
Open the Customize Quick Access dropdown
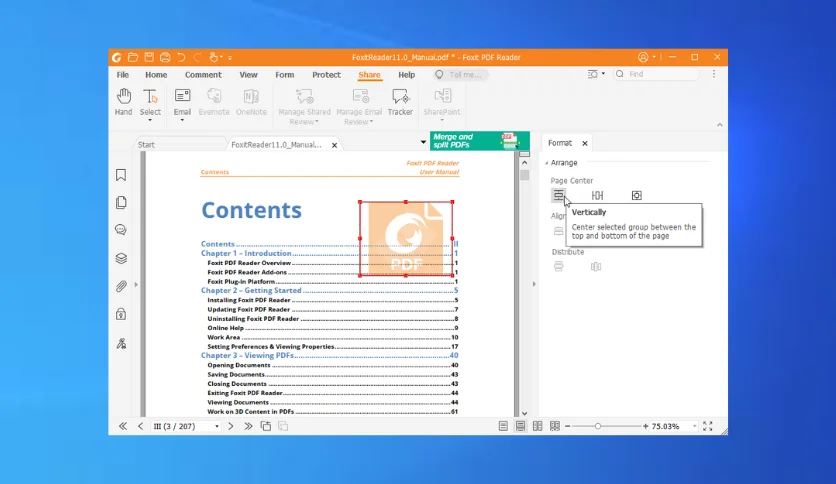pos(230,58)
